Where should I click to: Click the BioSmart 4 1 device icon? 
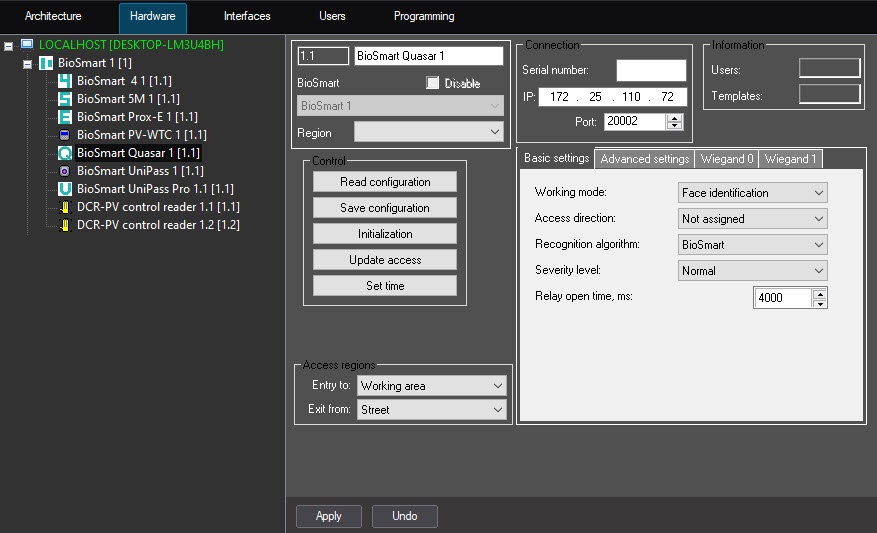click(65, 81)
